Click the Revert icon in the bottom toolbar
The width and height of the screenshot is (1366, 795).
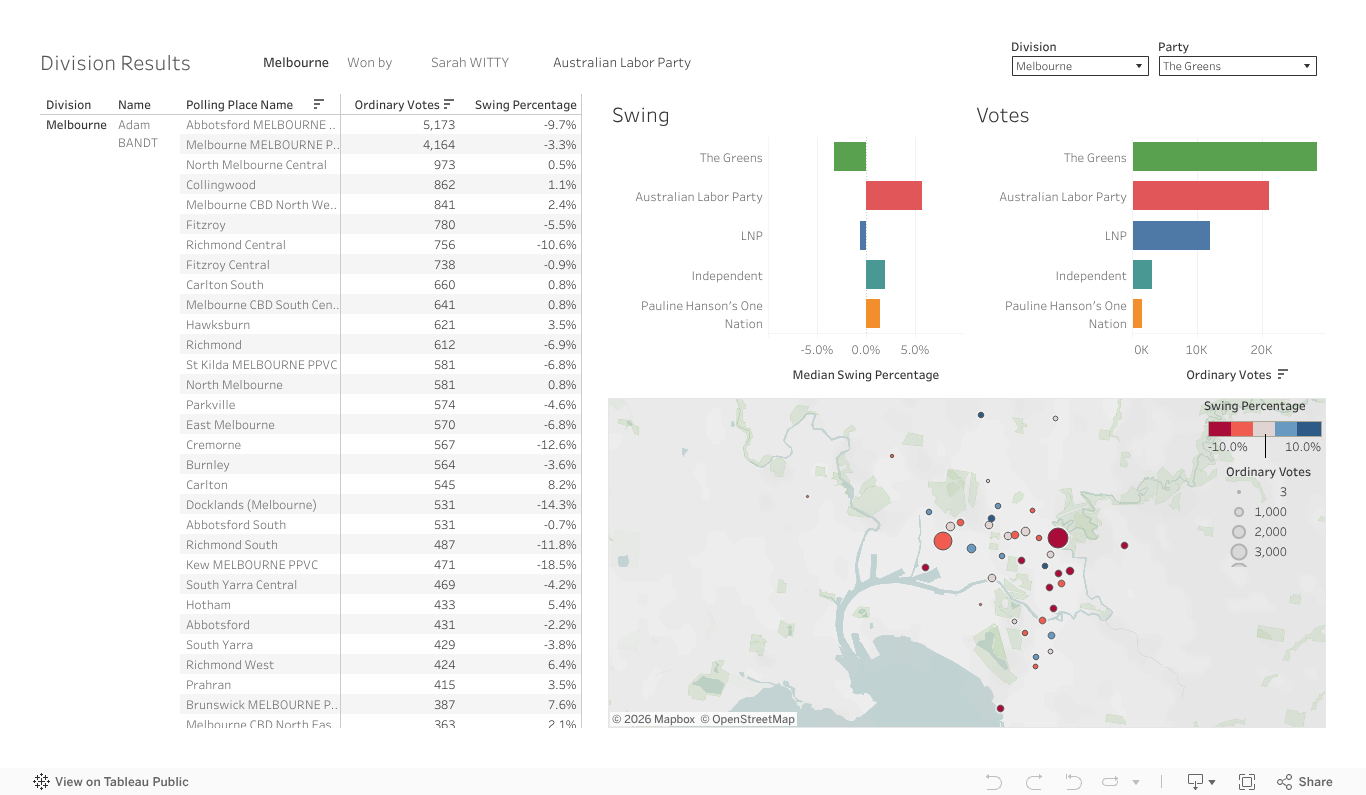[1073, 782]
